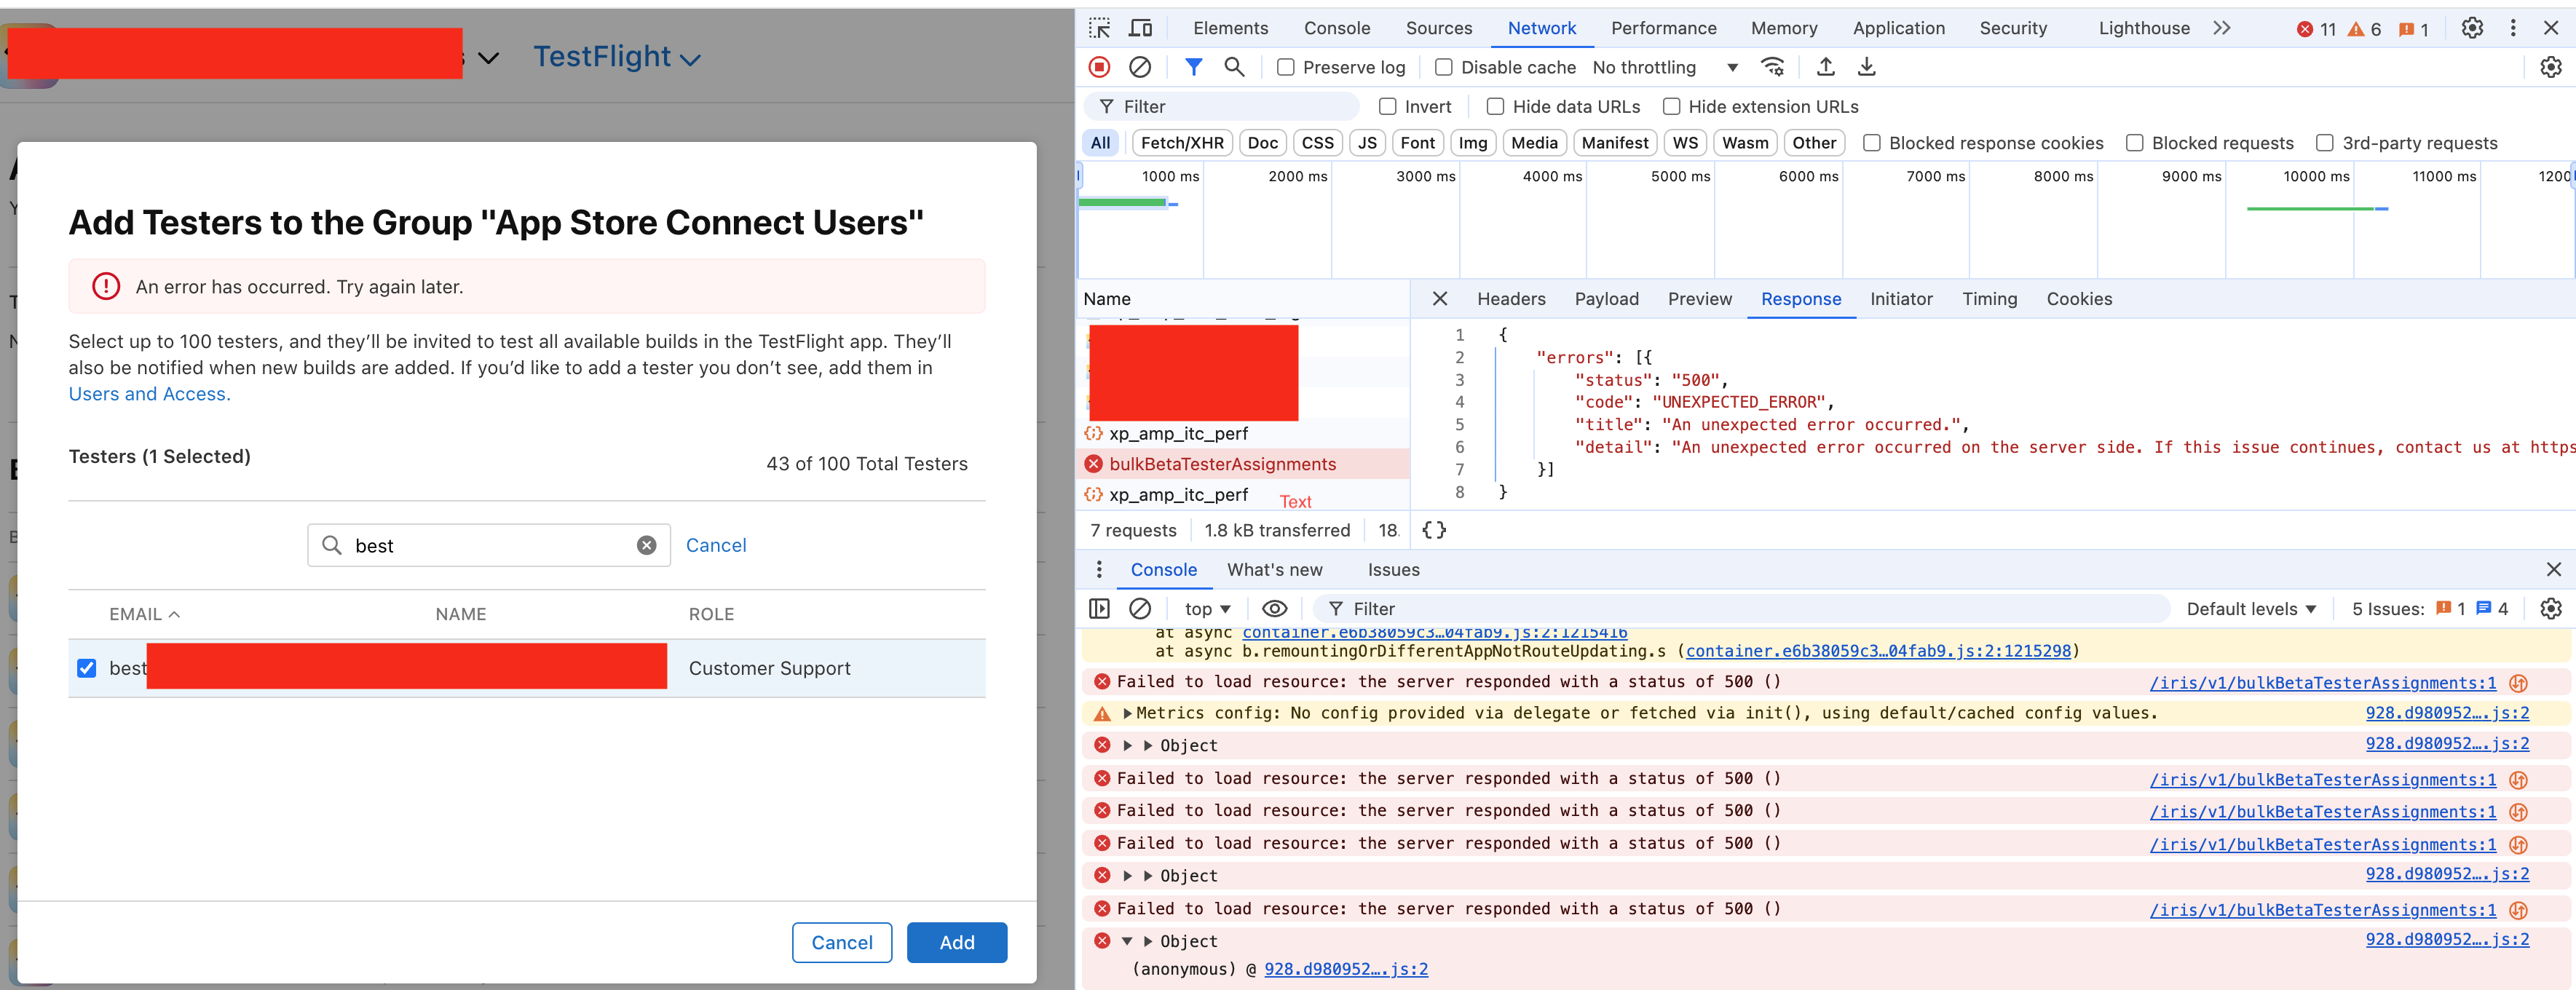Click the stop recording network log icon
This screenshot has width=2576, height=990.
[x=1099, y=67]
